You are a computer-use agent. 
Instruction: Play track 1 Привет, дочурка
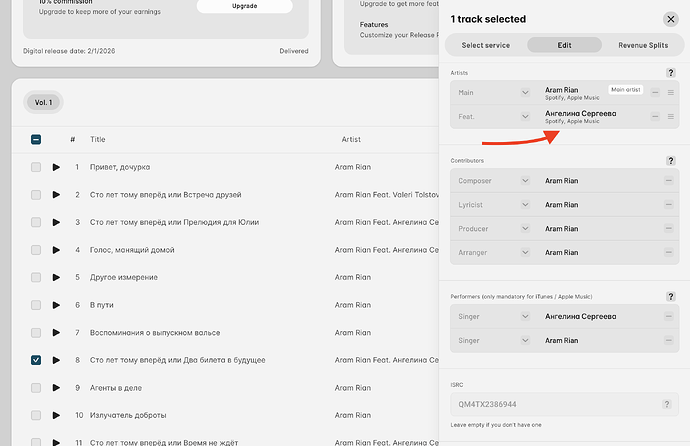point(56,167)
